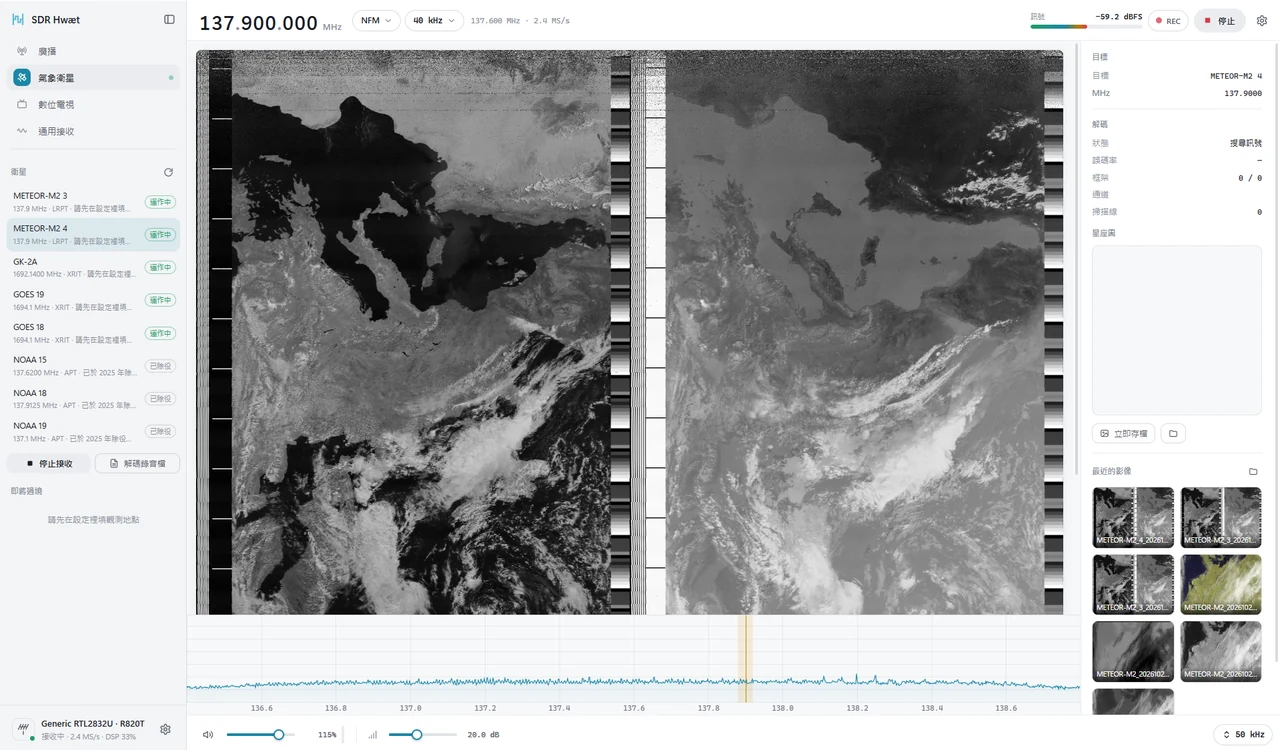Click the 停止接收 stop receiving button

(x=49, y=463)
